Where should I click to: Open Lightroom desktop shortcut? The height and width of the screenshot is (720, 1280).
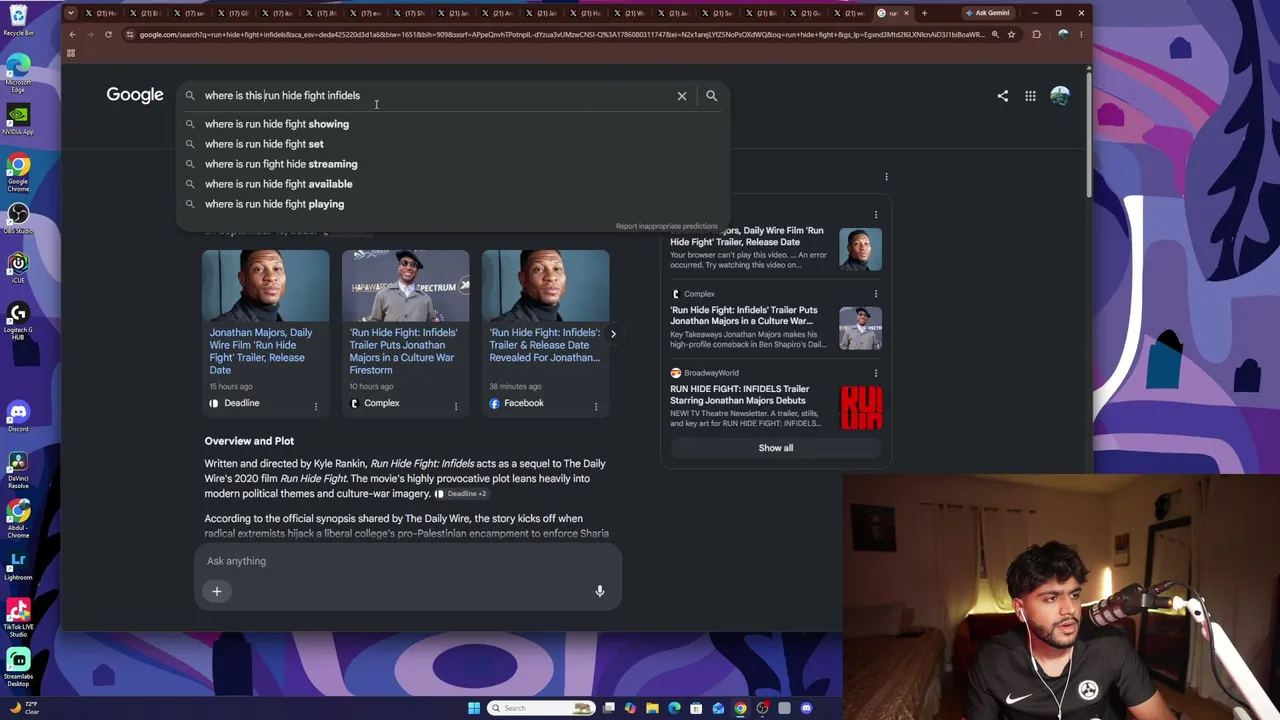coord(18,566)
